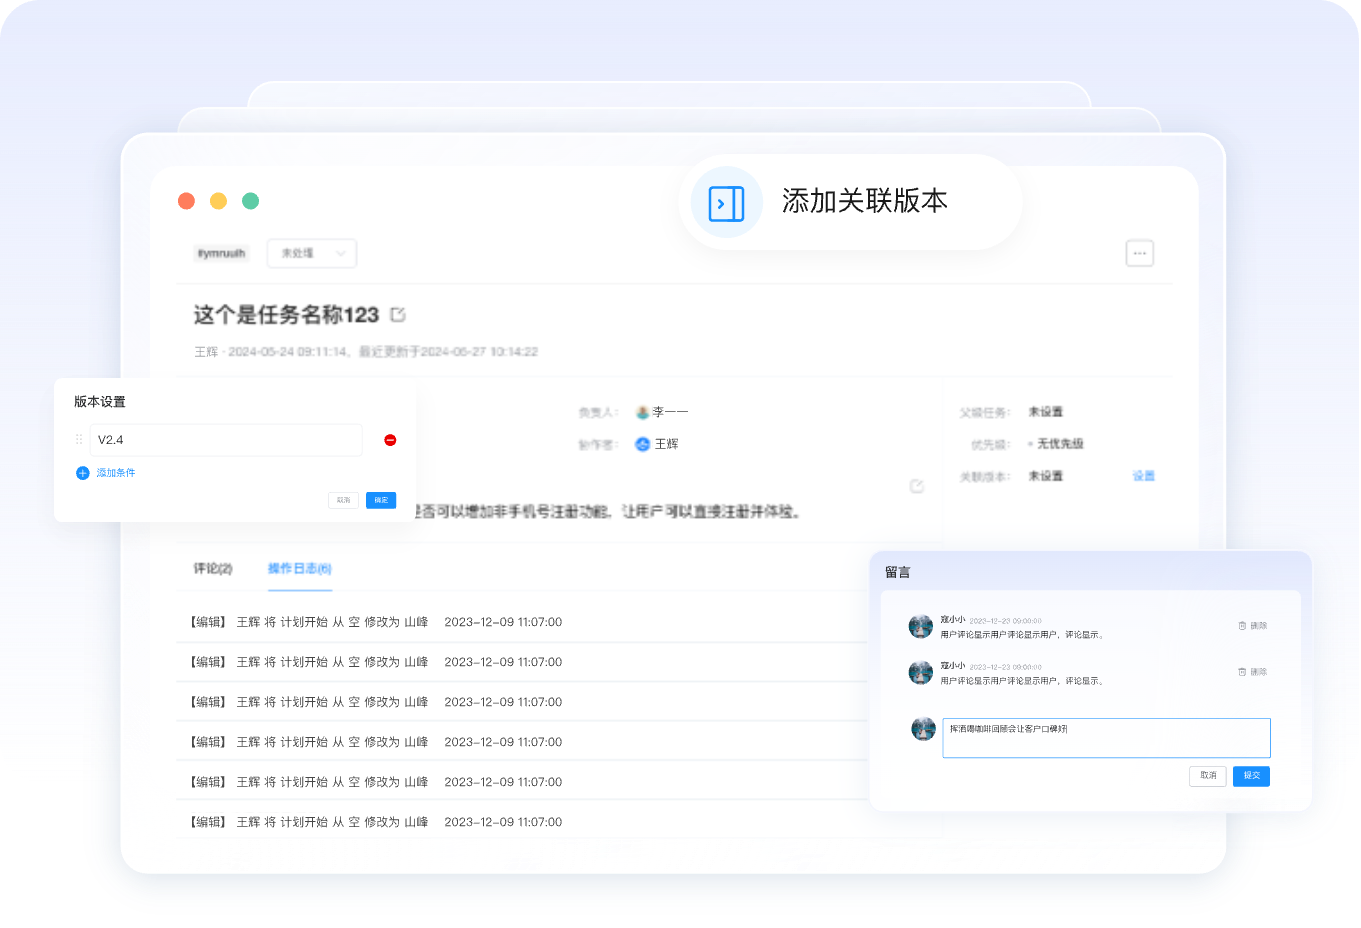Select the 操作日志 tab
1361x928 pixels.
[299, 569]
